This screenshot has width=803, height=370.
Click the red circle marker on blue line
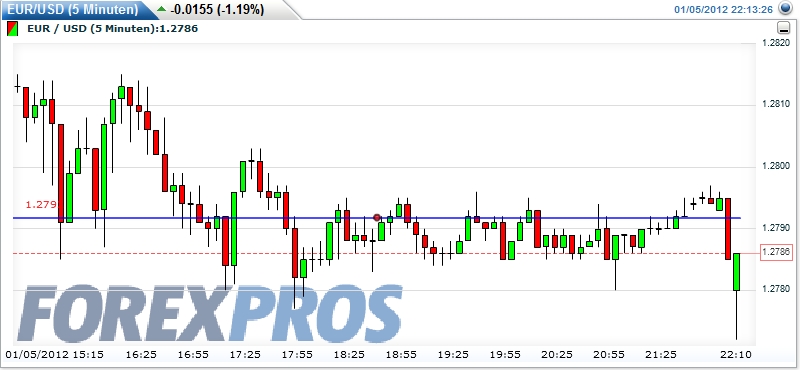tap(377, 218)
